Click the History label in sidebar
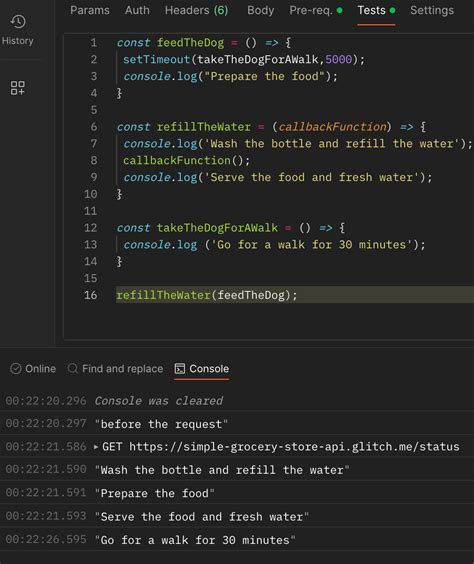474x564 pixels. 18,41
